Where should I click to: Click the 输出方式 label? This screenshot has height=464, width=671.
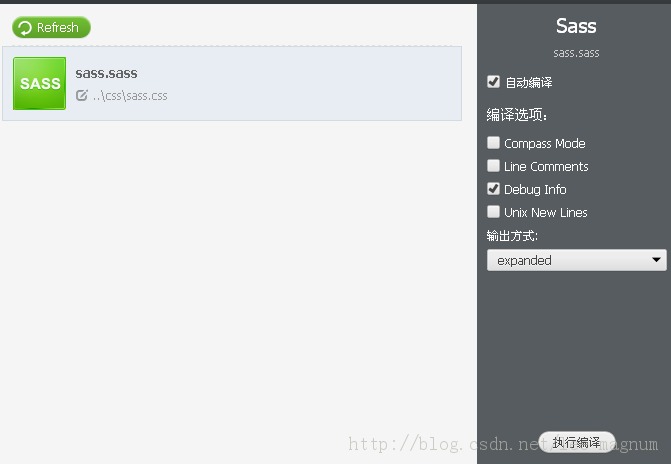pyautogui.click(x=512, y=235)
